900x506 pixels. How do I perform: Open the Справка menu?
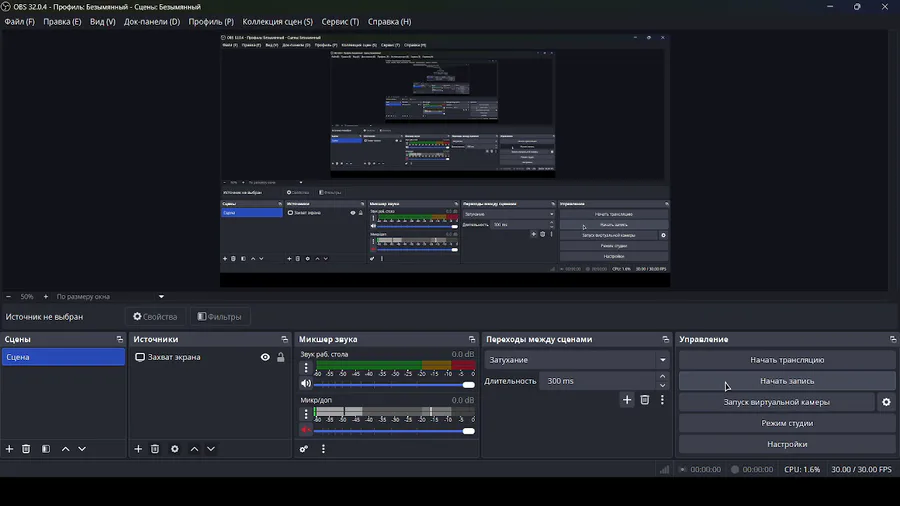[x=389, y=22]
